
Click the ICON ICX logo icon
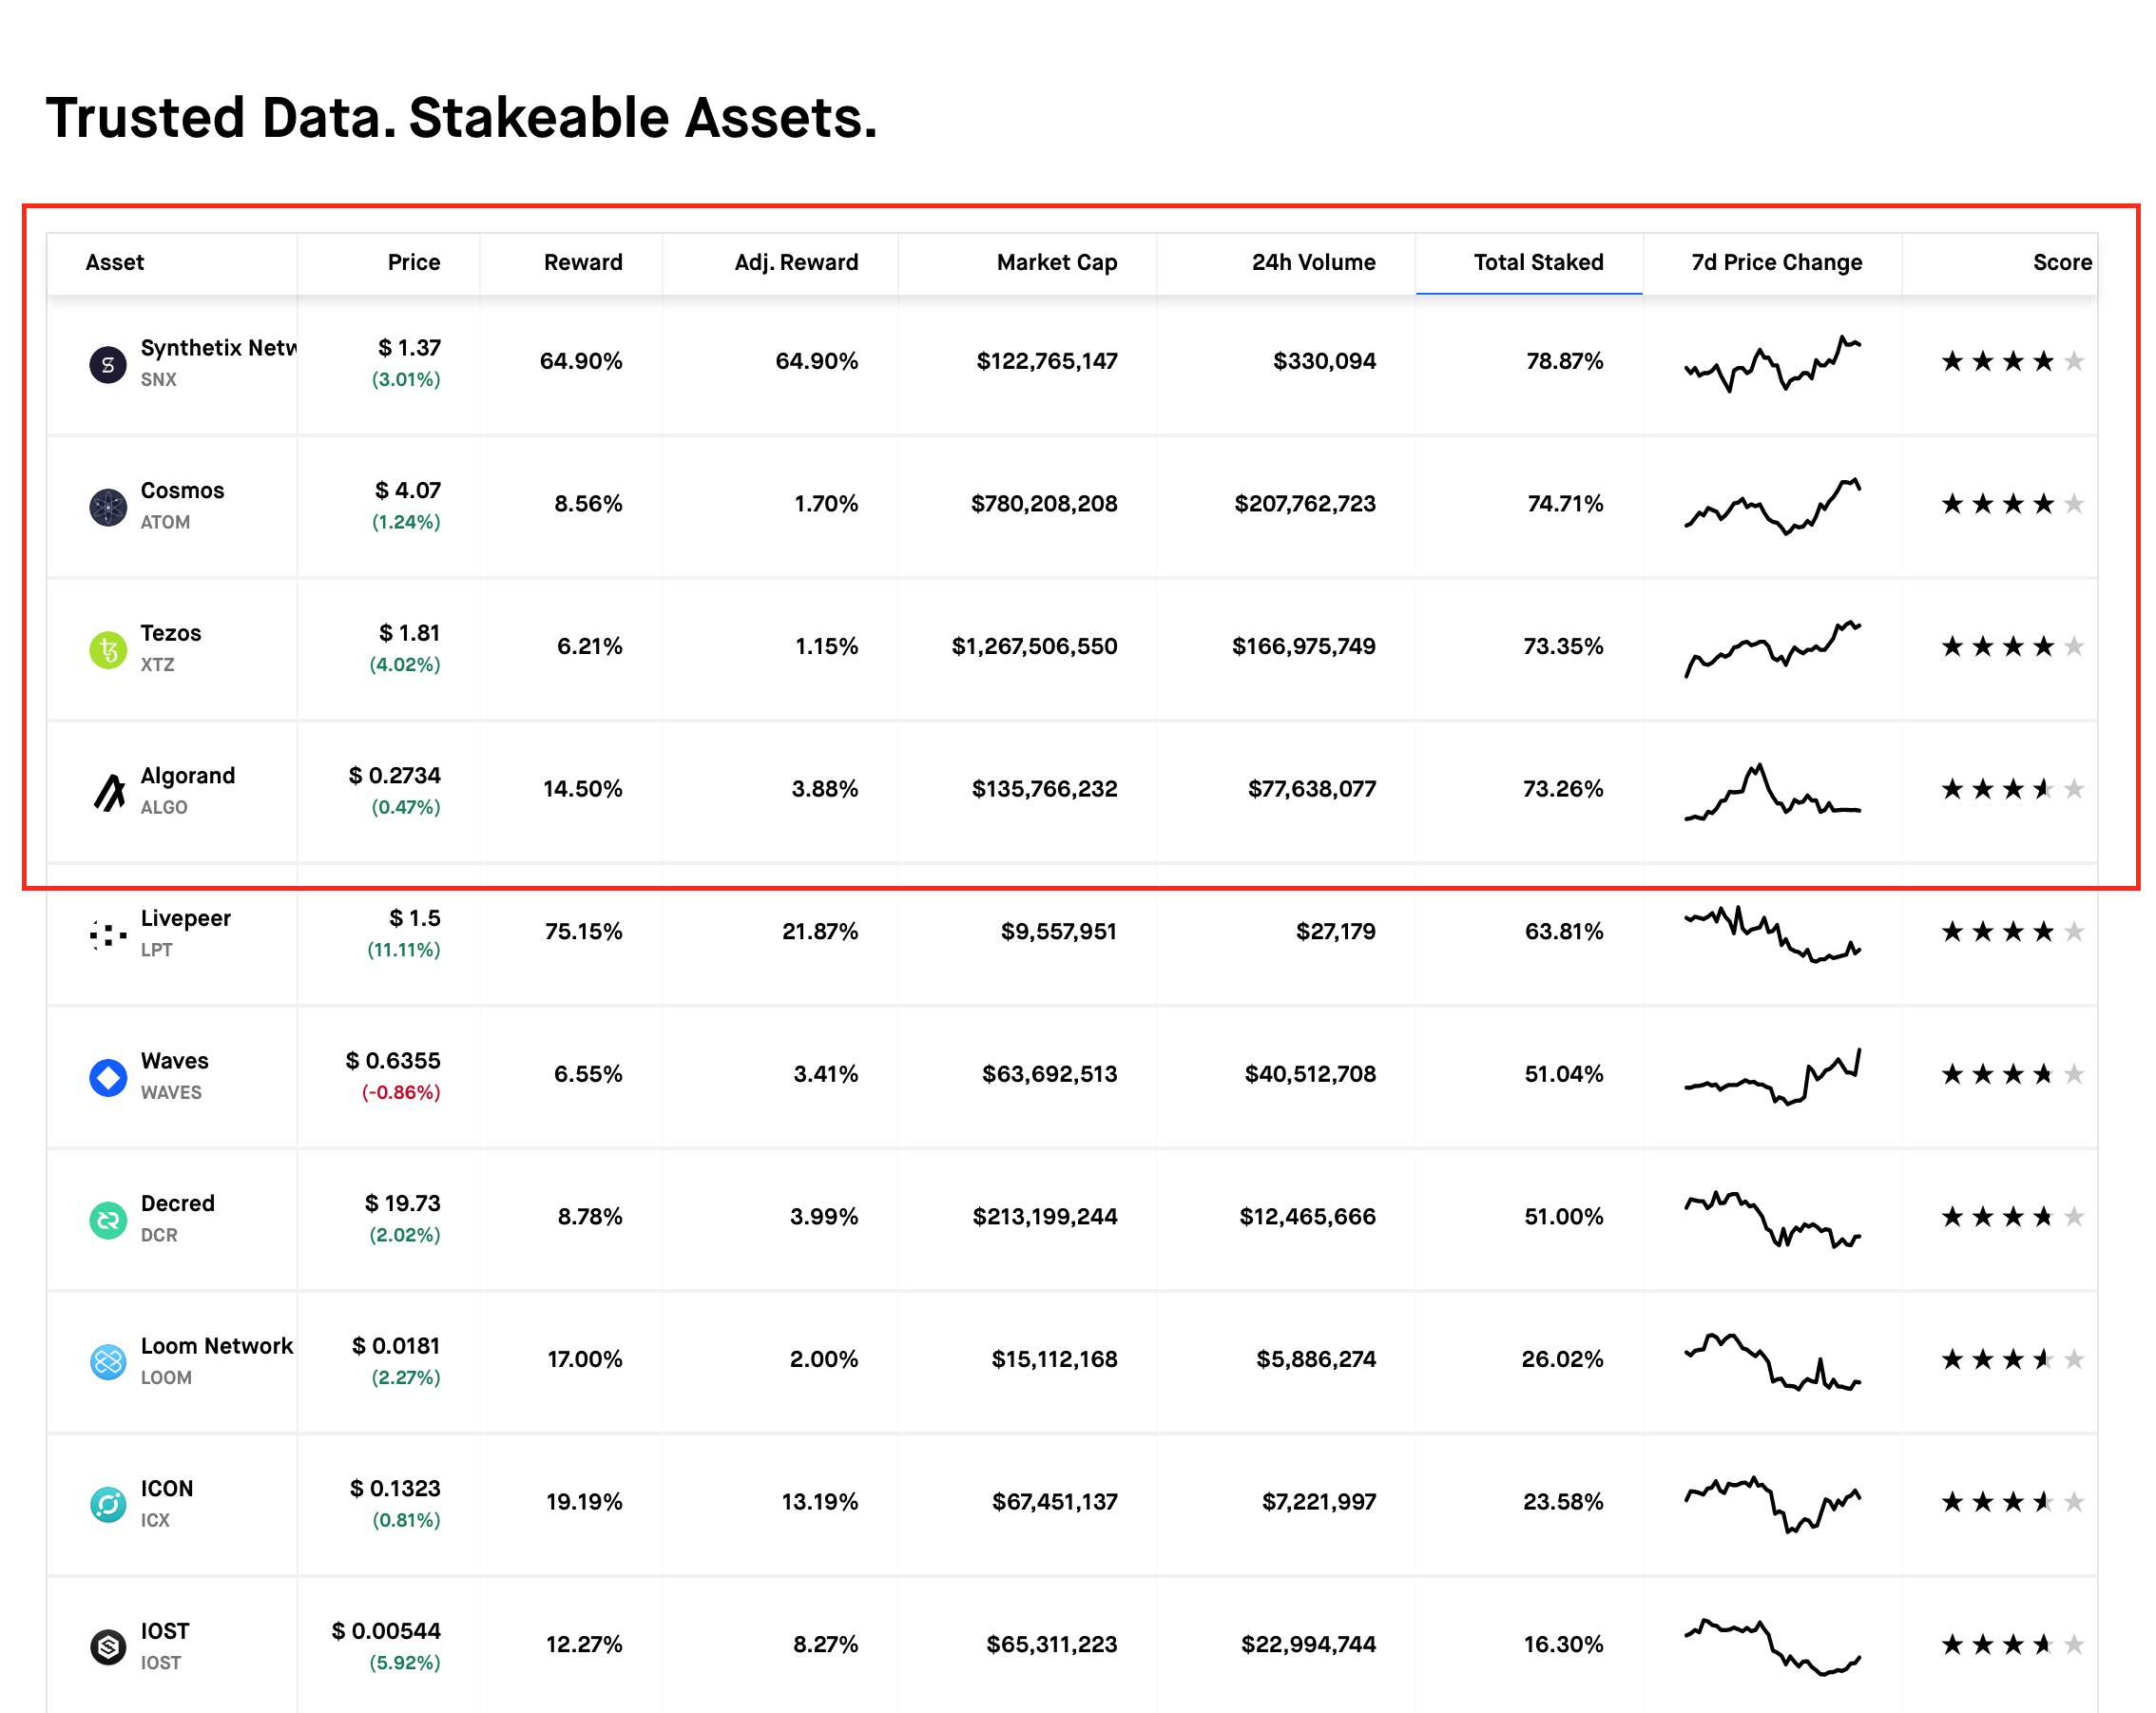[x=108, y=1505]
